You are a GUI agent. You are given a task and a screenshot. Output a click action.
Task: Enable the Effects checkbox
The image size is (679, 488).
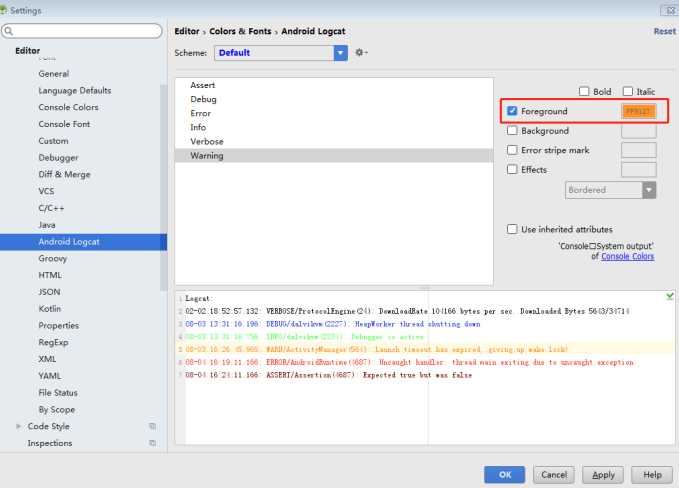[x=512, y=169]
